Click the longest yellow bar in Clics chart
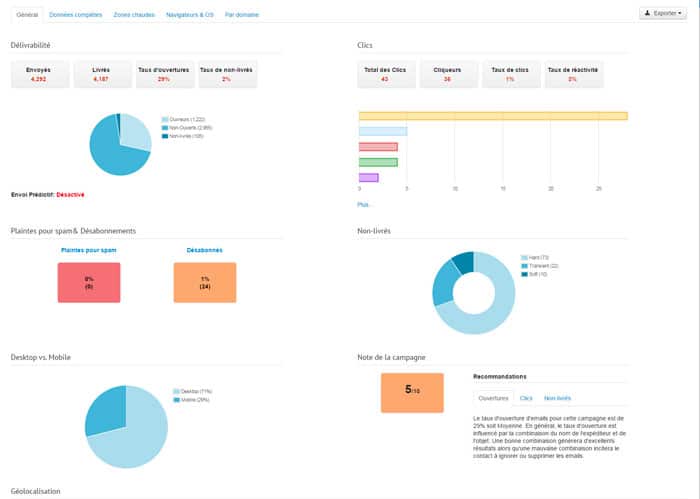Screen dimensions: 700x499 tap(492, 116)
